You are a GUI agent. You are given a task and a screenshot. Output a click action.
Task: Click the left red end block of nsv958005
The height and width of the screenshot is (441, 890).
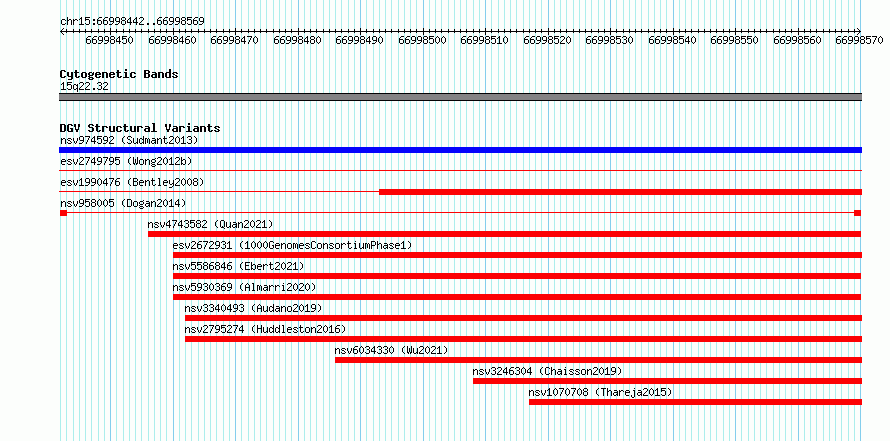[63, 213]
